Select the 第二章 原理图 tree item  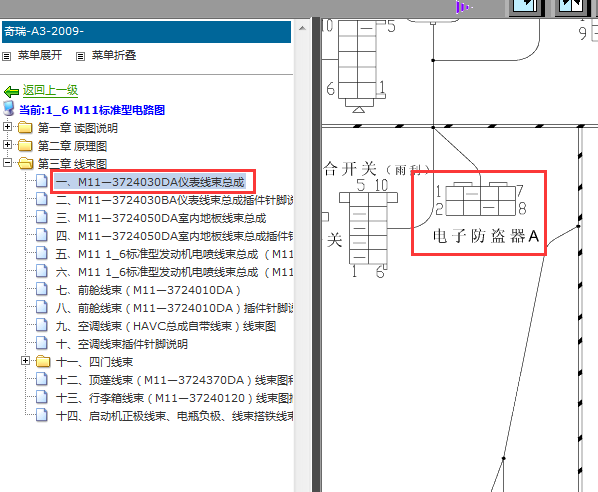click(x=72, y=146)
